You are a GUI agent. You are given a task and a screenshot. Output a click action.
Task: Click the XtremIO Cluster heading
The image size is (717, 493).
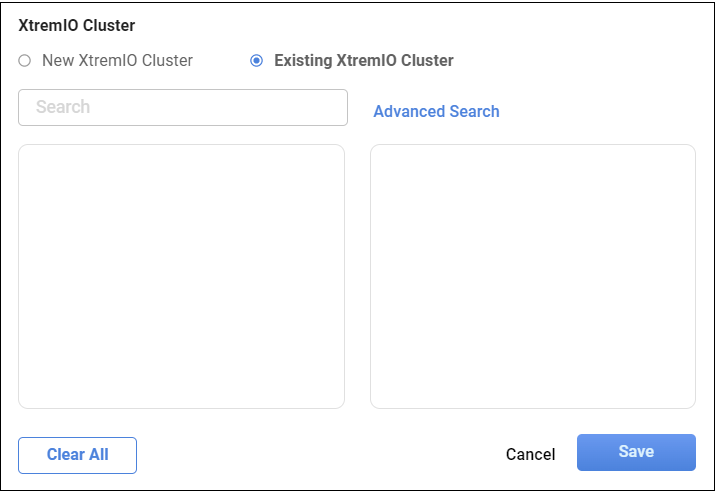(77, 26)
